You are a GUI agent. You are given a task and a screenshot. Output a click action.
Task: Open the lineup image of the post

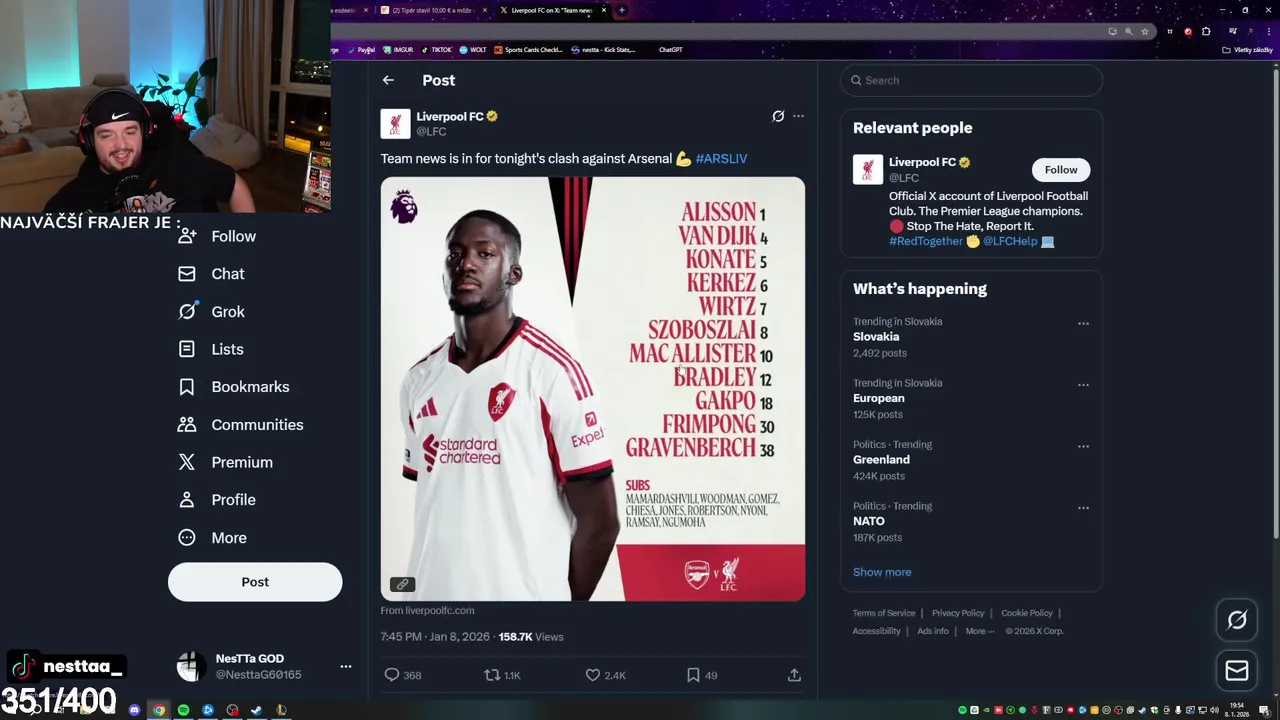(x=592, y=389)
